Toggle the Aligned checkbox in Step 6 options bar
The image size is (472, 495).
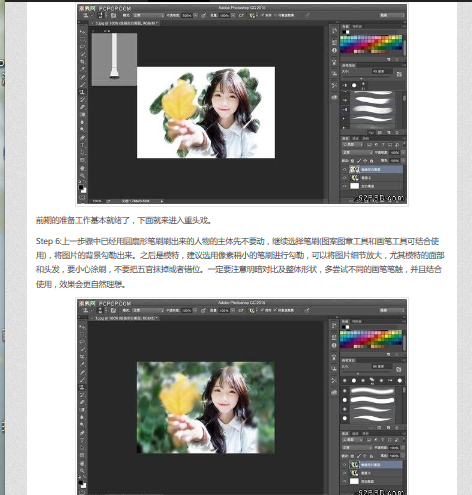(x=262, y=310)
